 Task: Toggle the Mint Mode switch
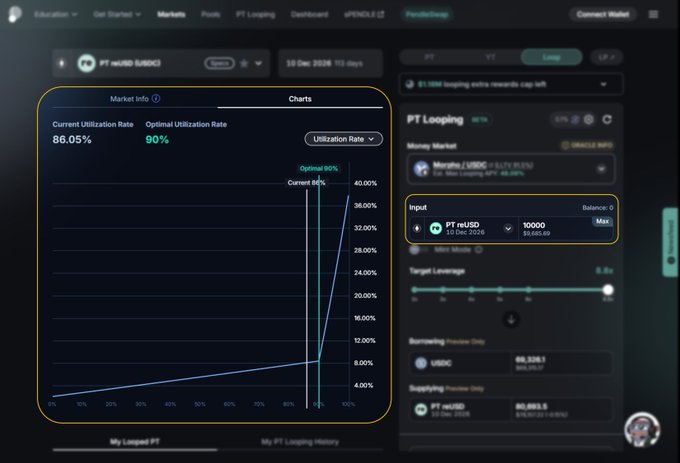point(418,250)
